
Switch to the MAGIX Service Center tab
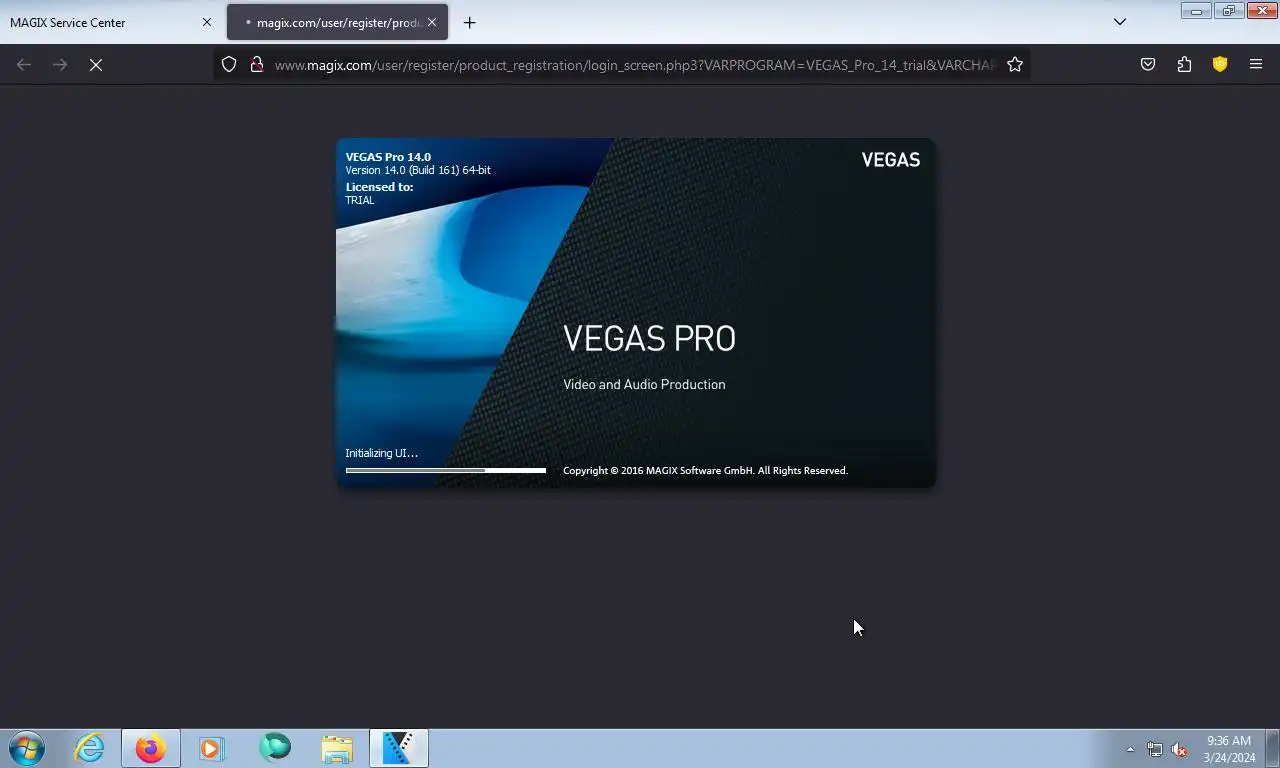(x=110, y=22)
